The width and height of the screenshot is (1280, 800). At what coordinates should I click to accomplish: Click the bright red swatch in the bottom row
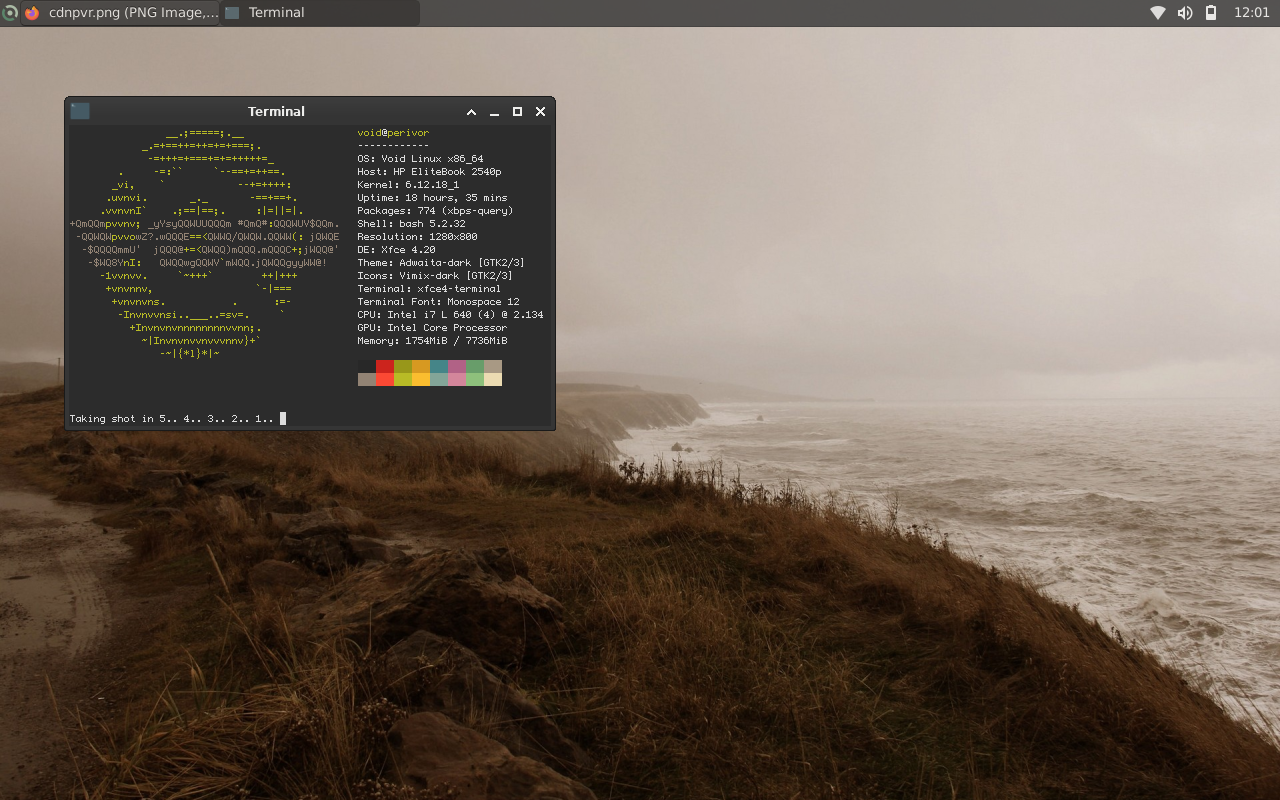click(385, 379)
